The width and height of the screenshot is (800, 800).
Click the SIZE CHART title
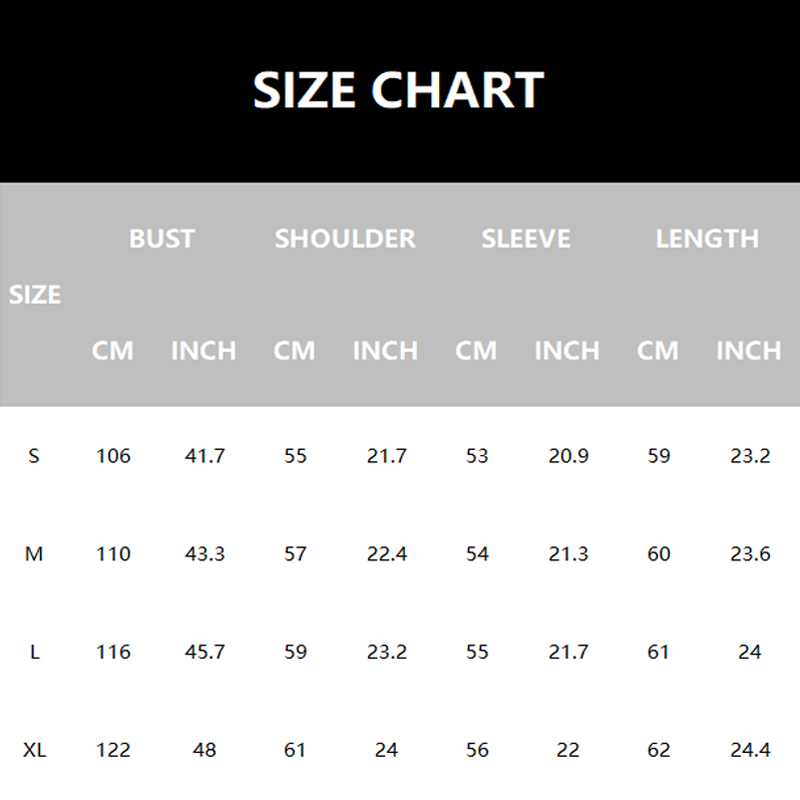[398, 91]
